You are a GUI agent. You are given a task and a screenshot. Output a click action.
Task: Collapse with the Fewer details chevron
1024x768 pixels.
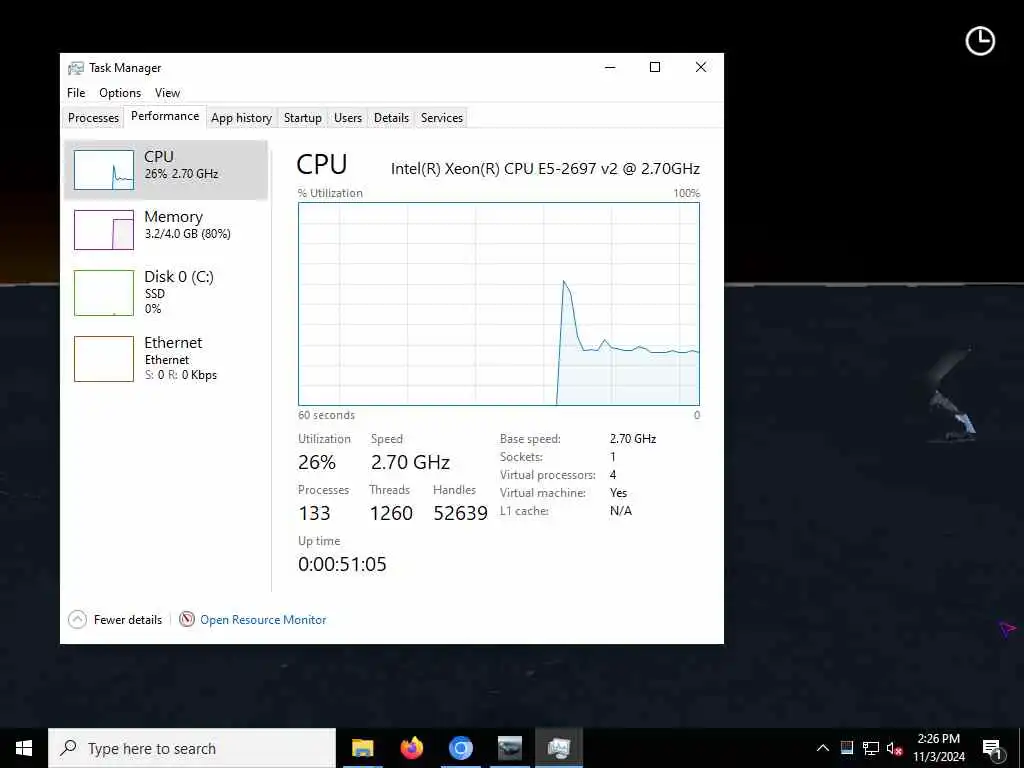click(x=77, y=619)
